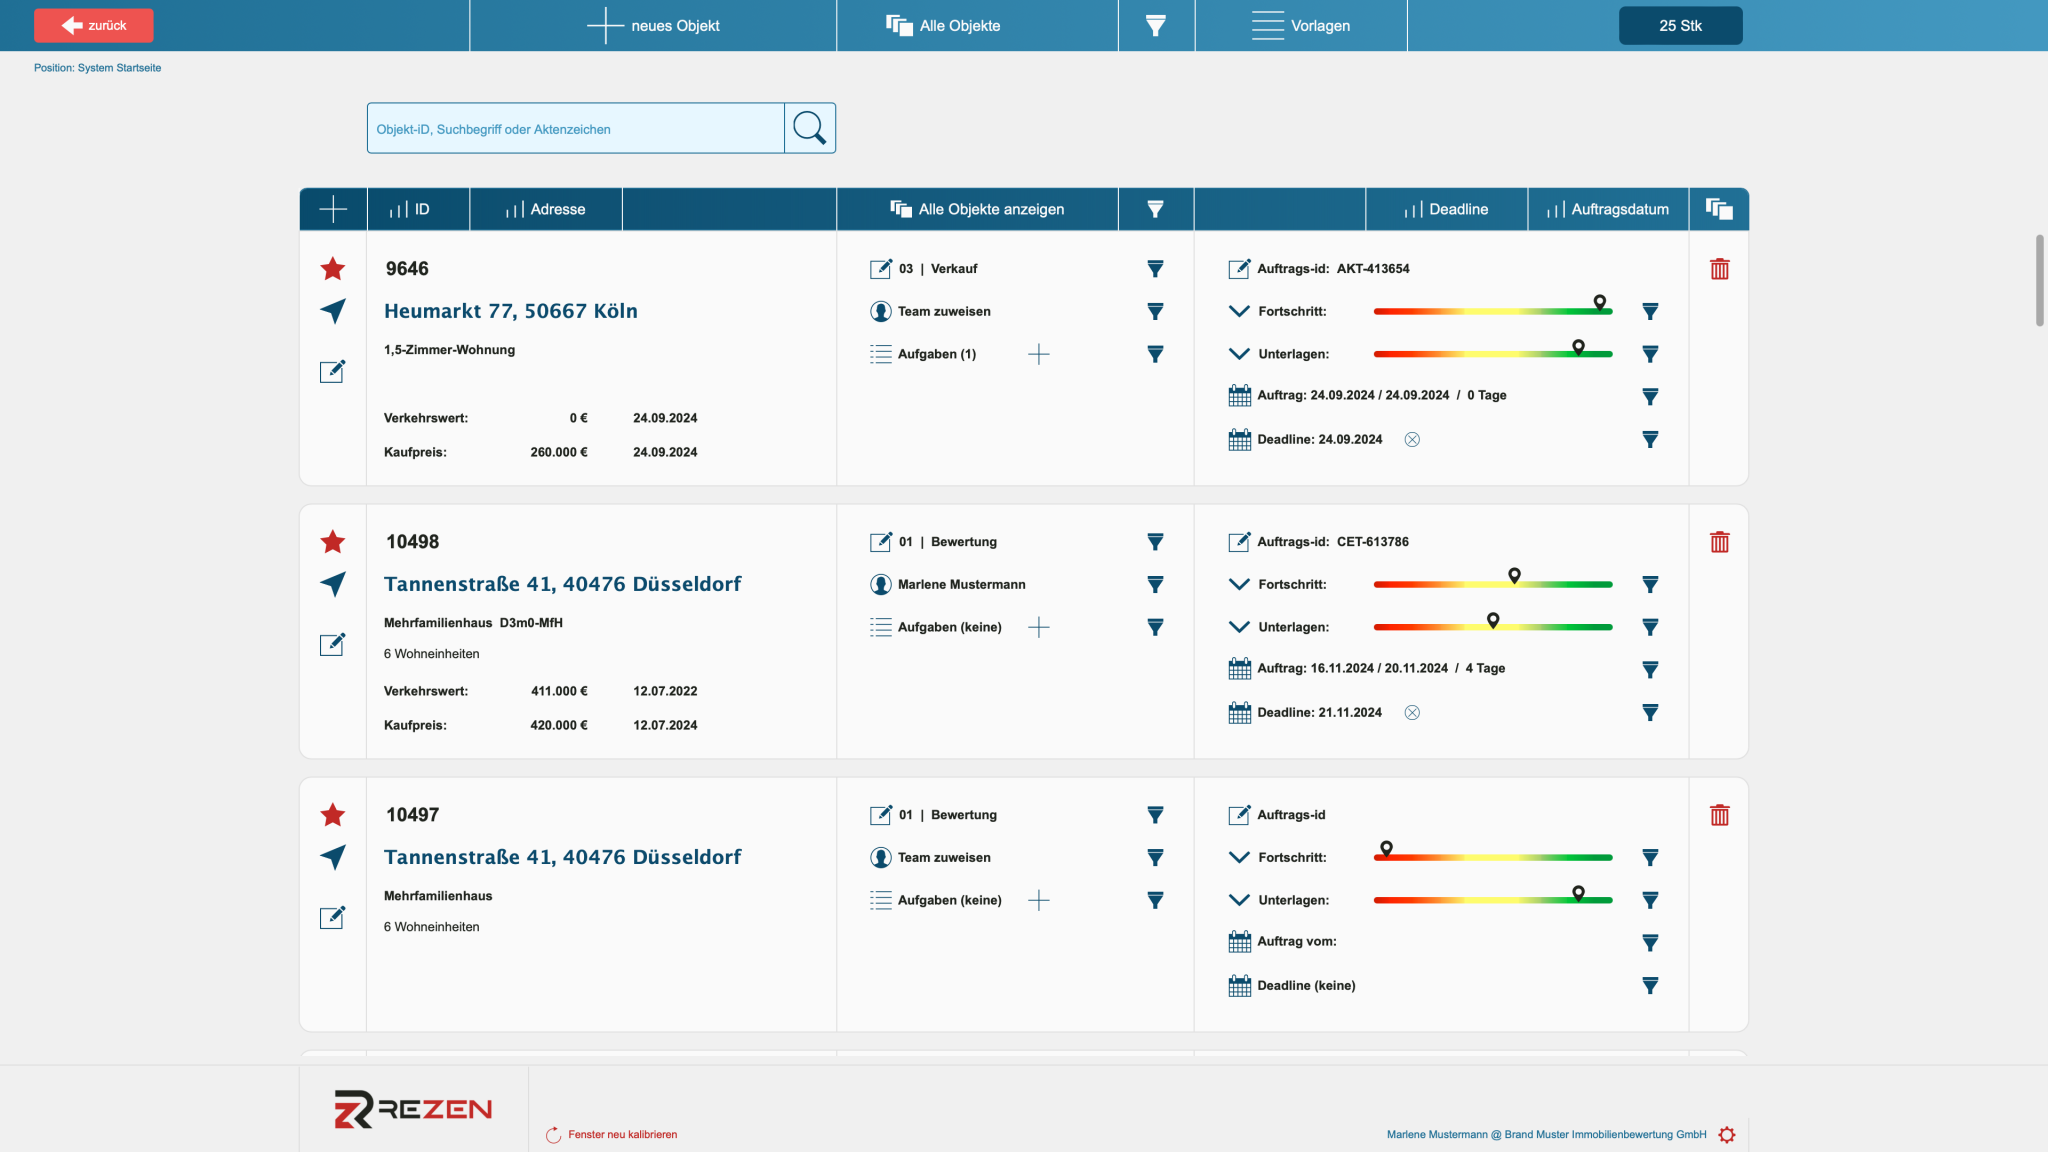2048x1152 pixels.
Task: Open navigation arrow for Heumarkt 77
Action: click(x=333, y=311)
